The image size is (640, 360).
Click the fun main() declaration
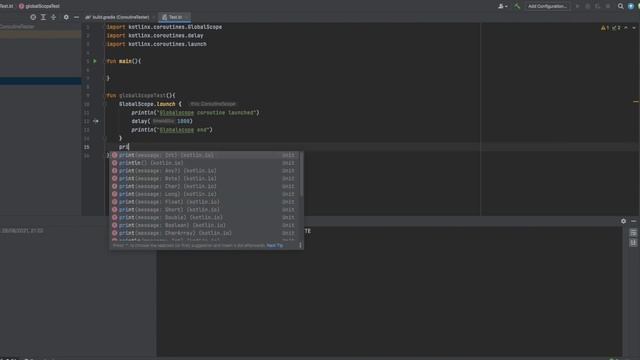click(124, 61)
